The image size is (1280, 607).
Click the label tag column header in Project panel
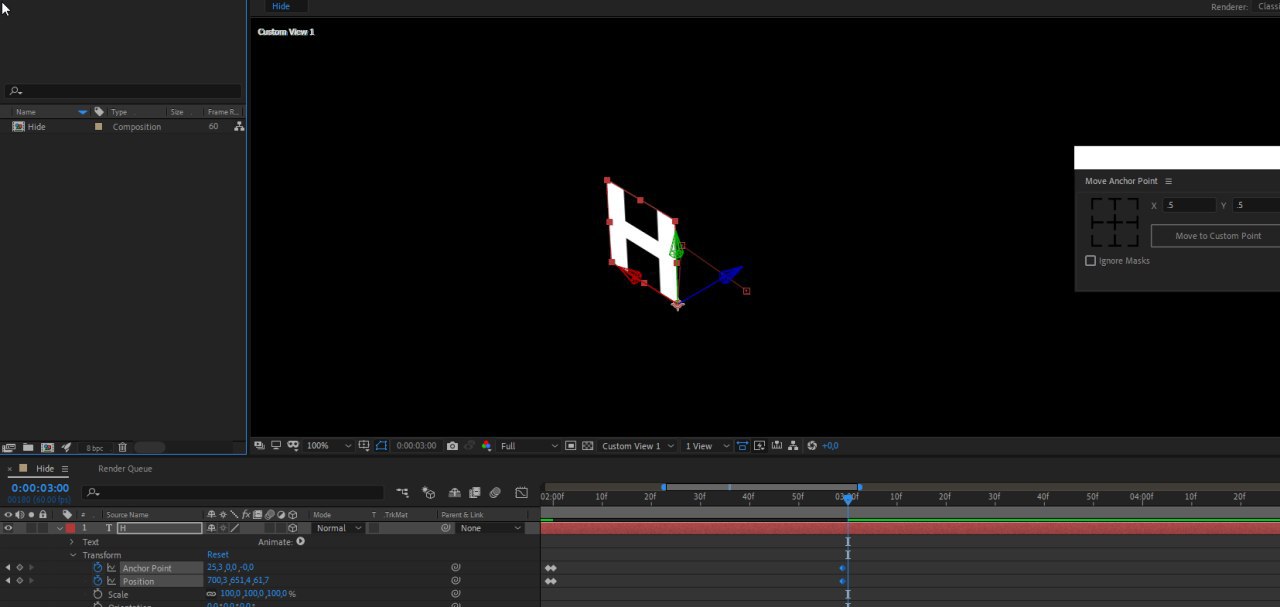click(98, 112)
